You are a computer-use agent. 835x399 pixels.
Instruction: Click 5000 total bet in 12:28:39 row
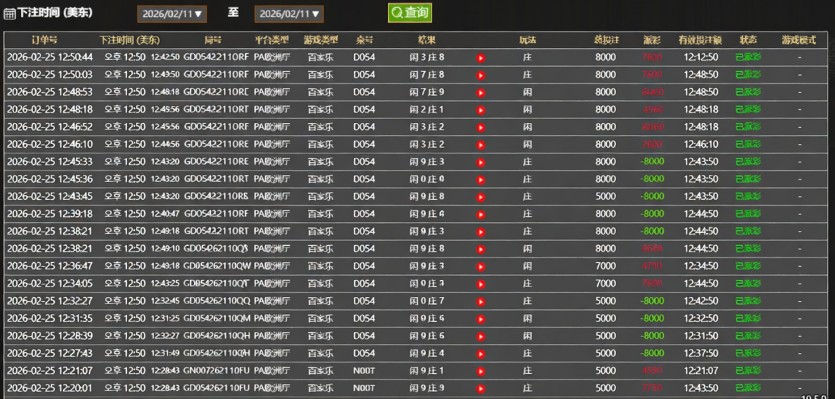606,336
